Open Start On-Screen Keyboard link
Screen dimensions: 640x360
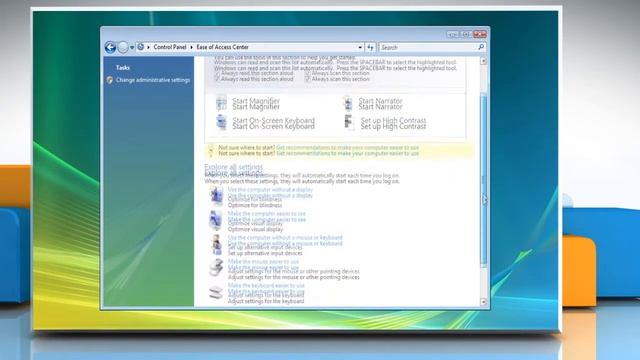coord(273,123)
